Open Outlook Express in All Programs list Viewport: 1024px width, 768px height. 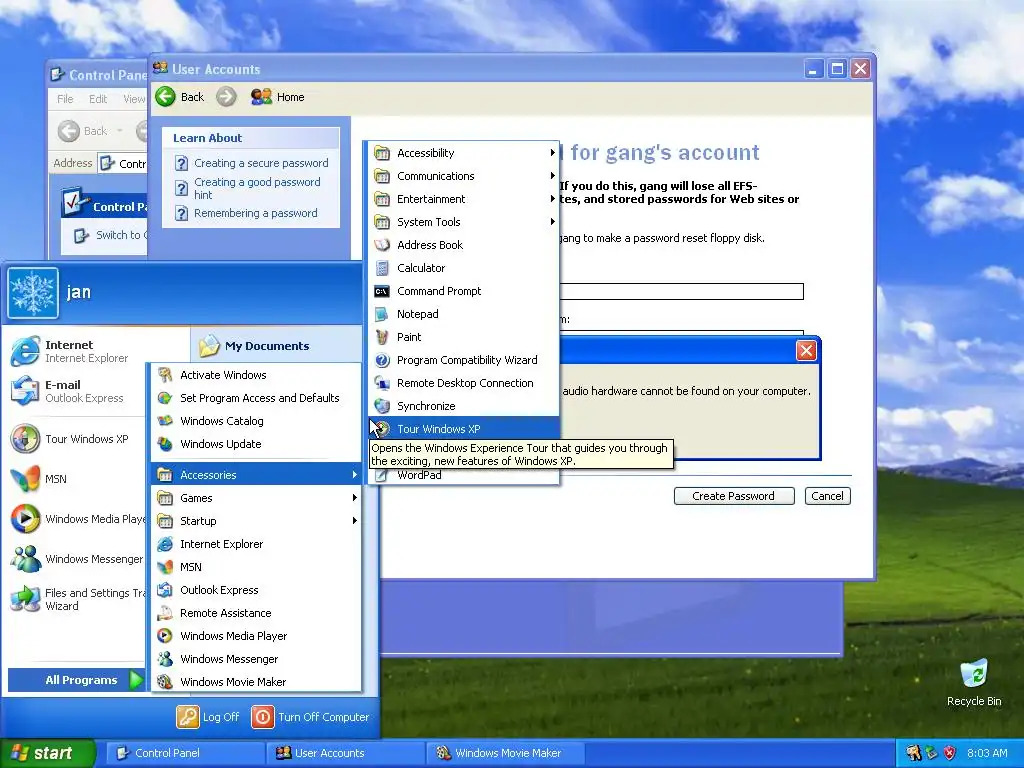[257, 590]
